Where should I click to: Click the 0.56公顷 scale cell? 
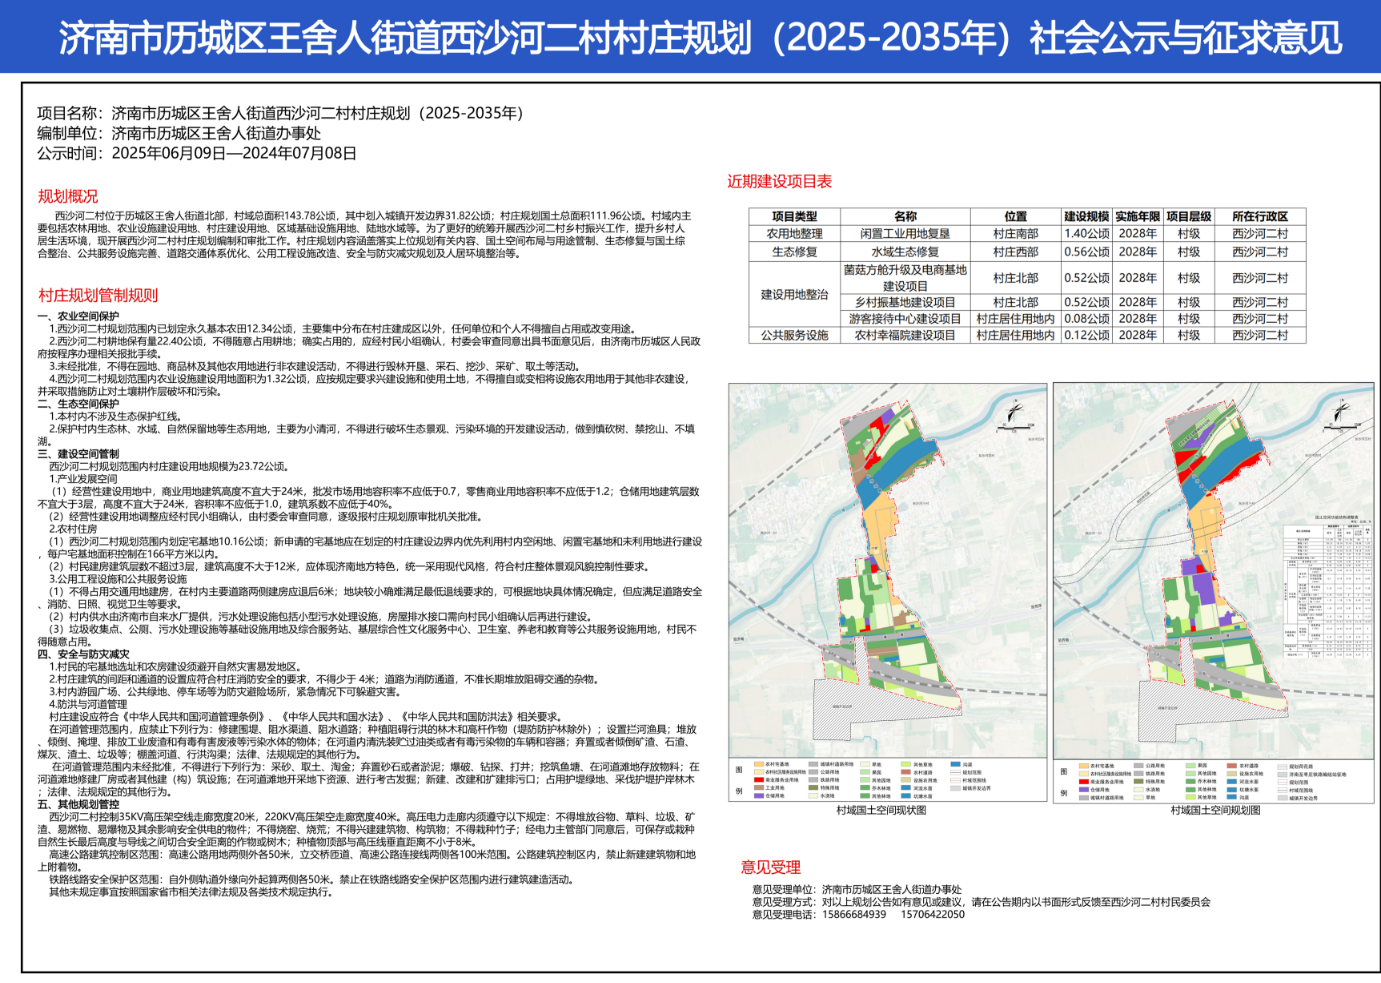[x=1086, y=252]
